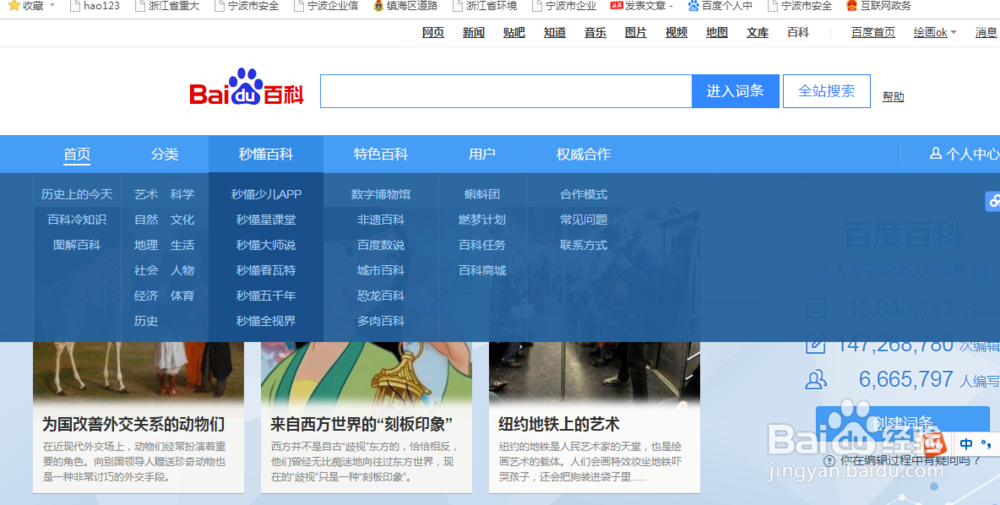Select the 首页 navigation tab
The width and height of the screenshot is (1000, 505).
77,154
